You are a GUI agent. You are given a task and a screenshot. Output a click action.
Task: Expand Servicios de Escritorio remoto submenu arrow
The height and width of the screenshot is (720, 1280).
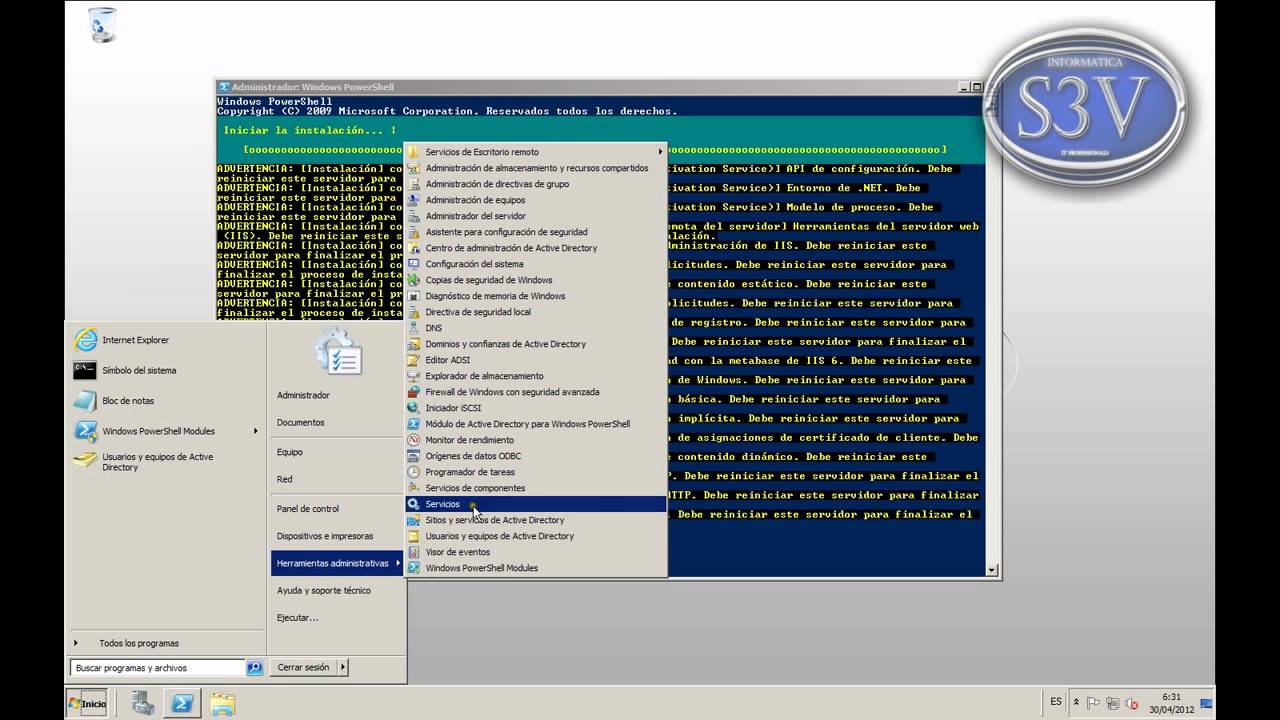tap(660, 152)
